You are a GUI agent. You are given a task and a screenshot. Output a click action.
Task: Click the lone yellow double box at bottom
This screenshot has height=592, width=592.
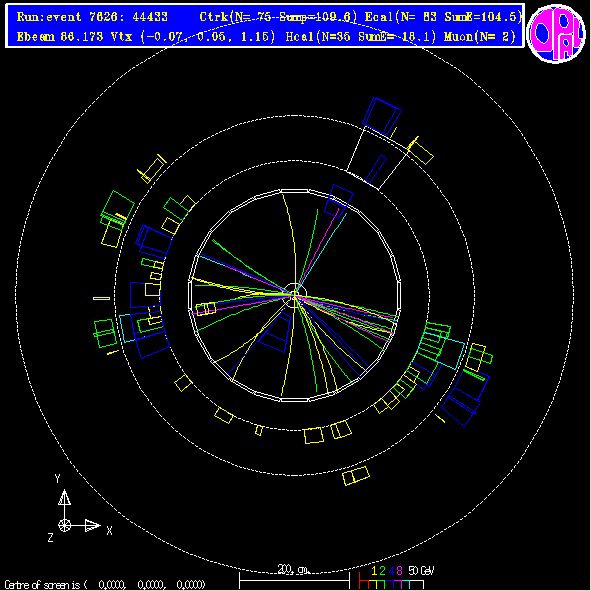coord(356,476)
